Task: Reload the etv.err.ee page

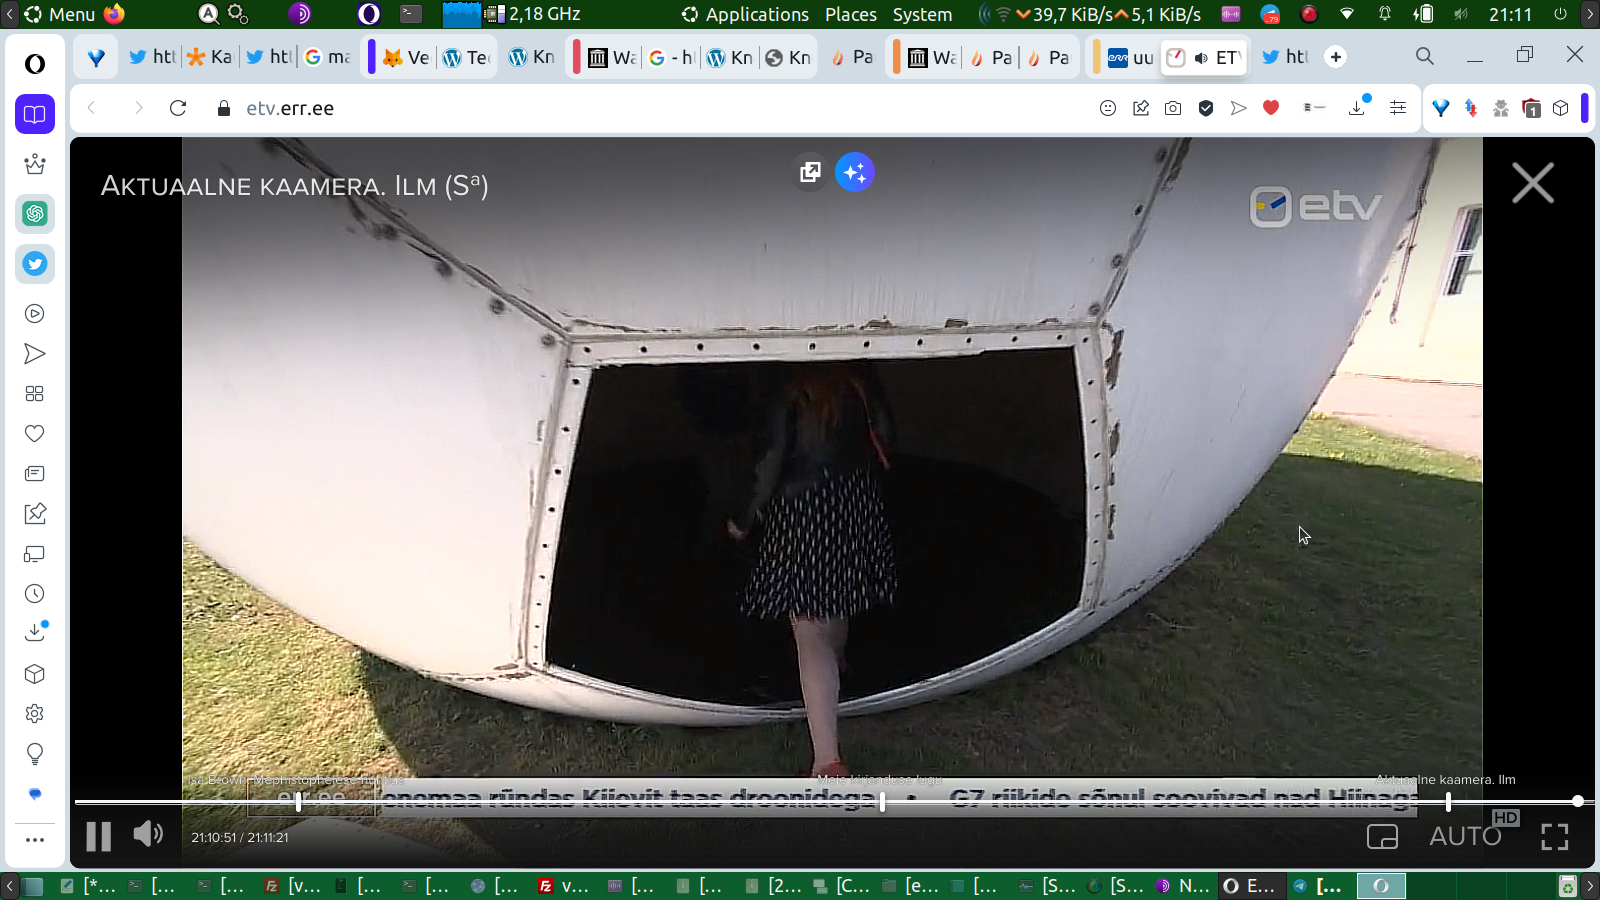Action: [178, 108]
